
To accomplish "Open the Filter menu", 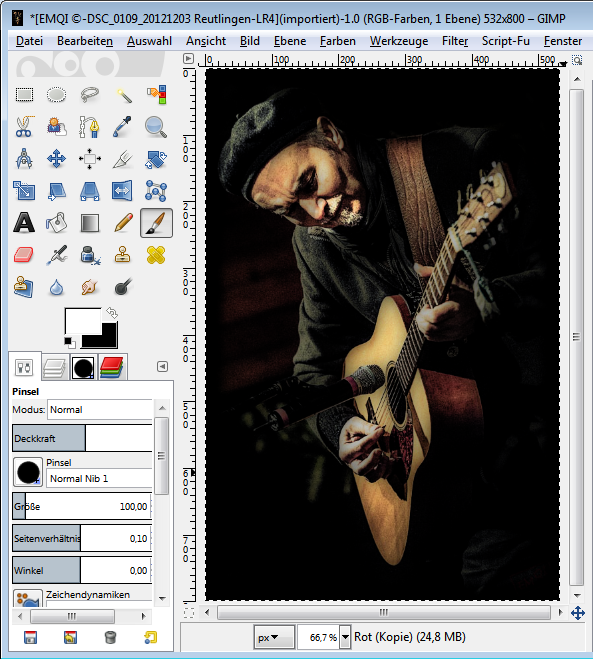I will tap(455, 41).
